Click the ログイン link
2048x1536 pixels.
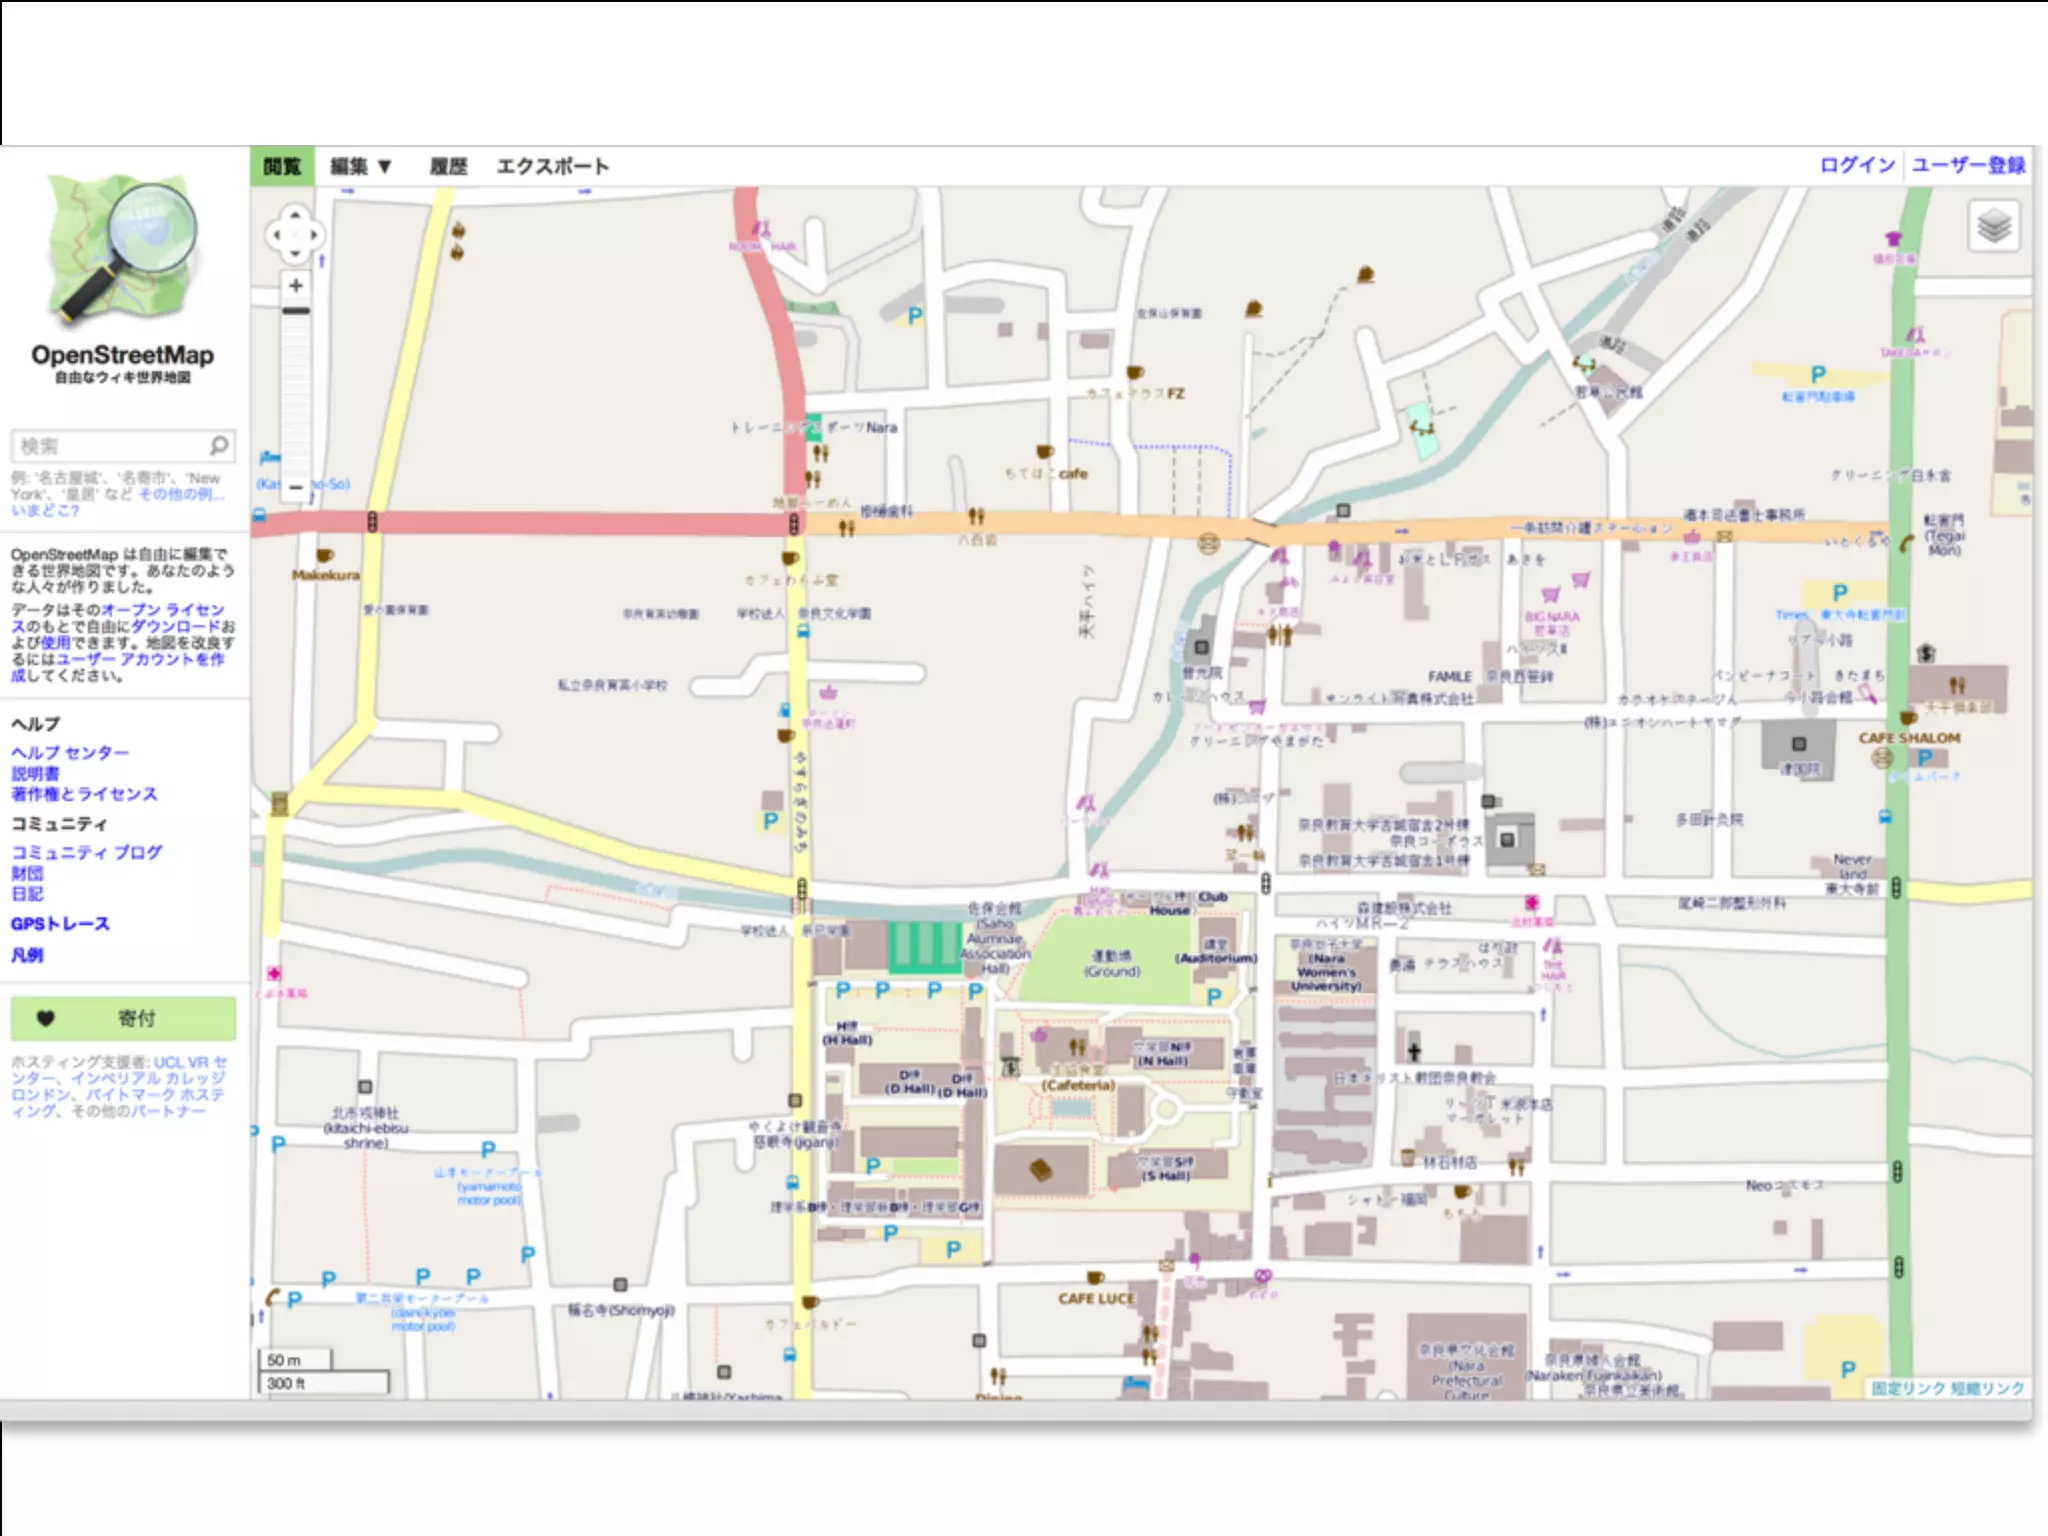pos(1856,165)
